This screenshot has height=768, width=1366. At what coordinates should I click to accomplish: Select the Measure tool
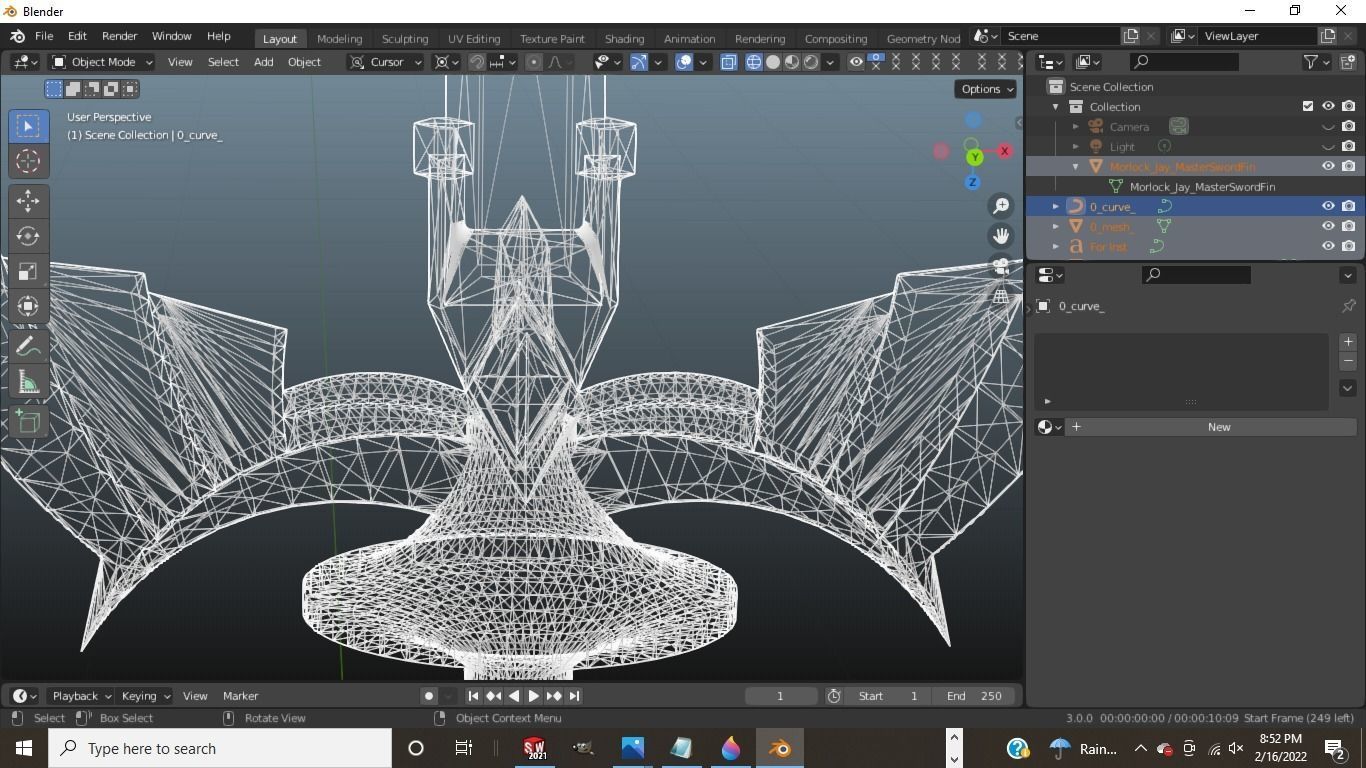(x=28, y=381)
